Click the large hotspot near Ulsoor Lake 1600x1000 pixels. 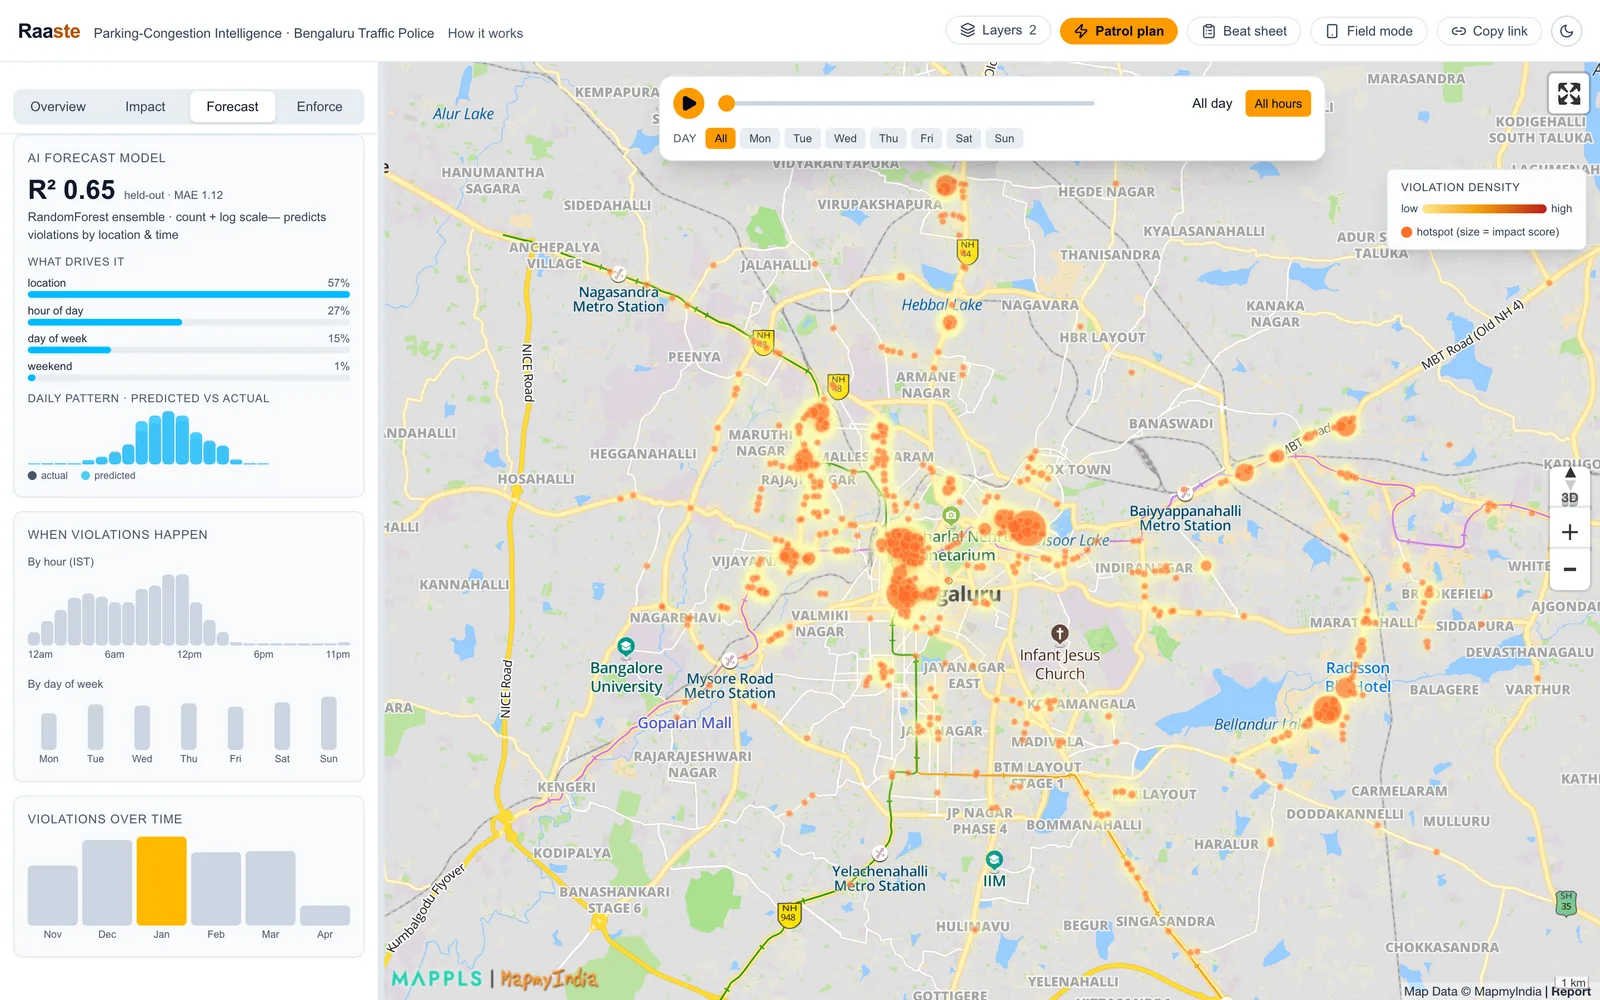1026,526
